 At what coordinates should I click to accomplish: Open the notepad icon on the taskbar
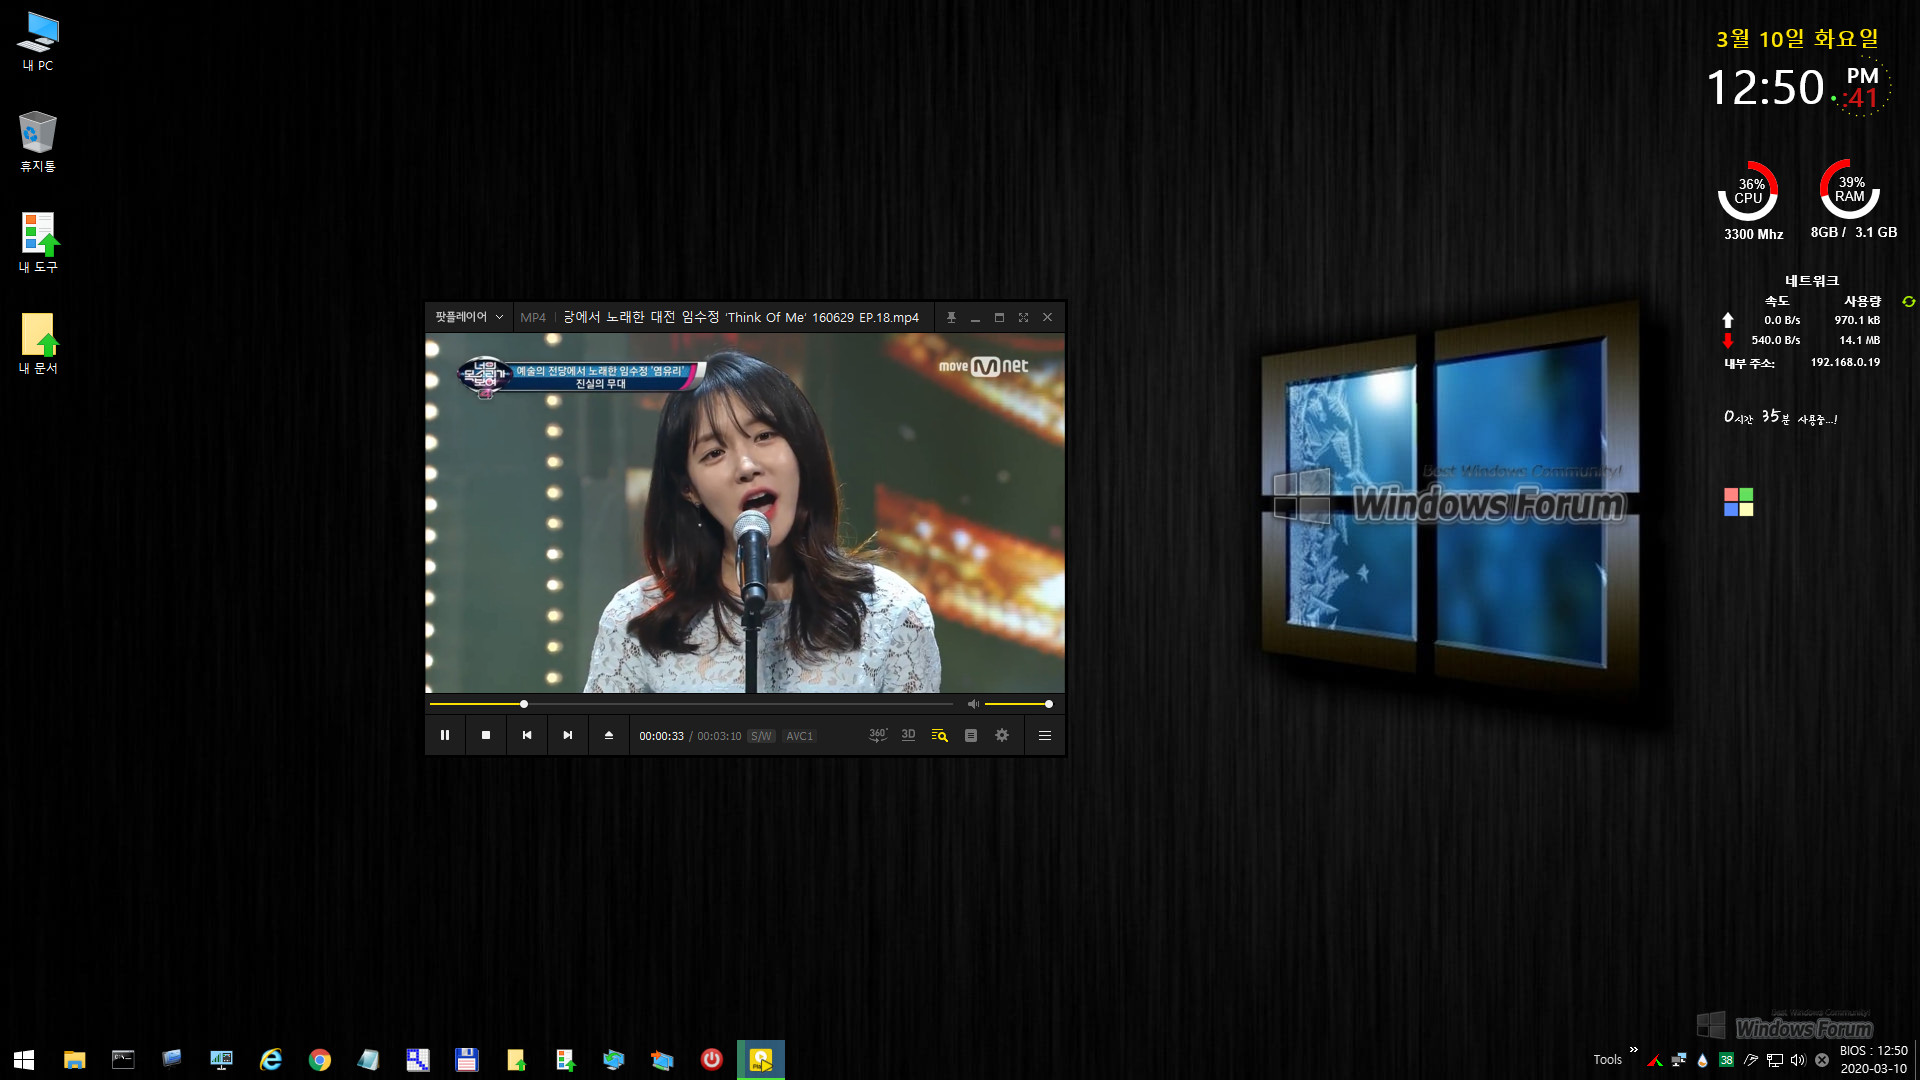[x=368, y=1060]
